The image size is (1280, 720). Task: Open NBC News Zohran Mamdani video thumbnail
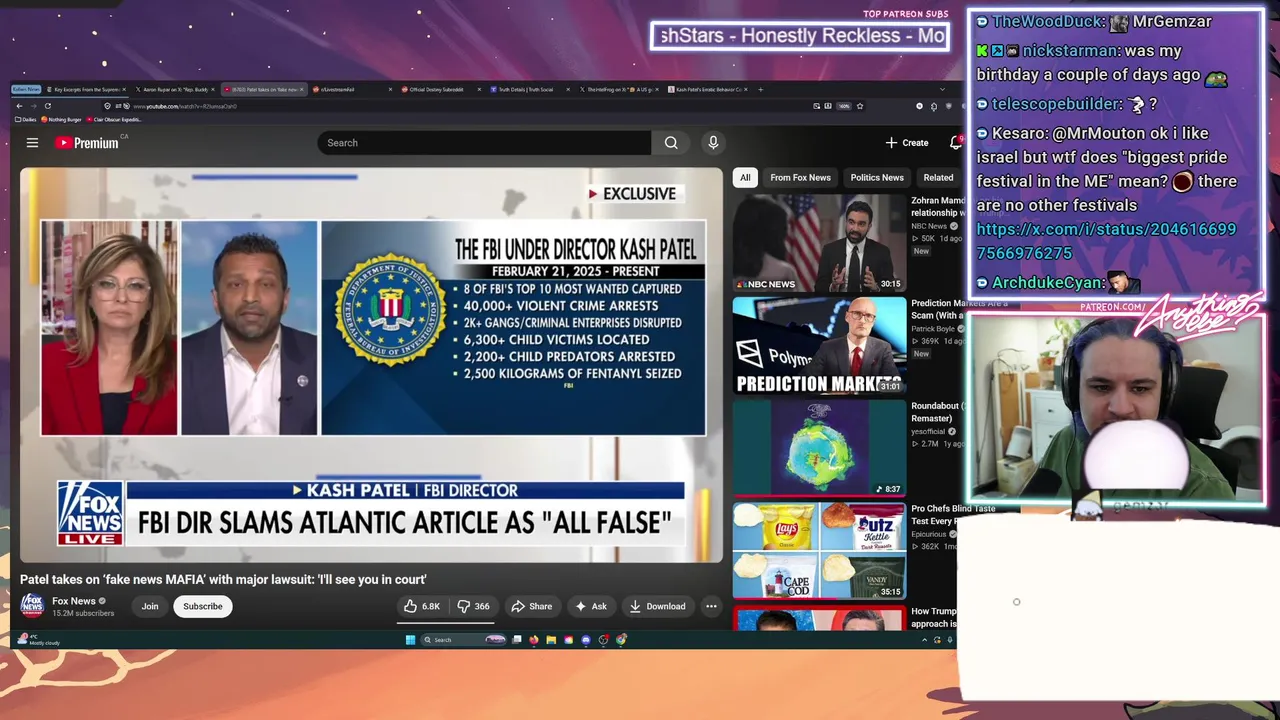coord(819,243)
